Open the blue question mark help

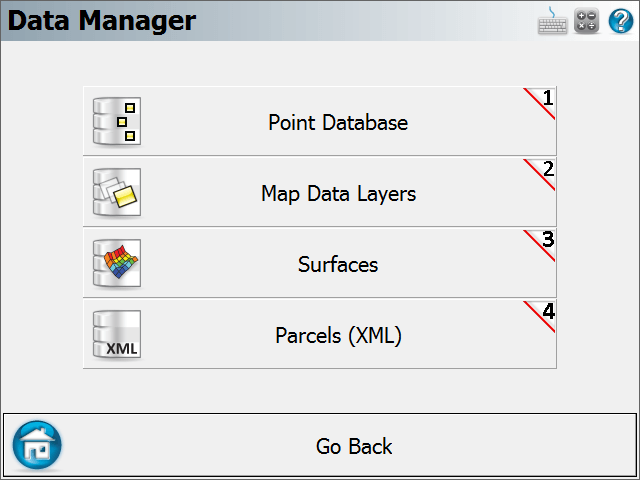tap(621, 21)
